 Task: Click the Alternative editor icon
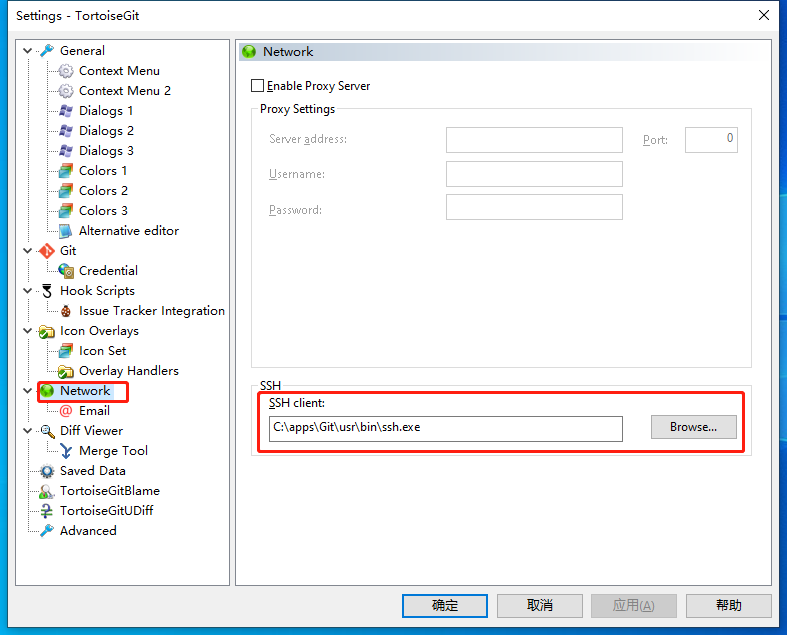[66, 231]
